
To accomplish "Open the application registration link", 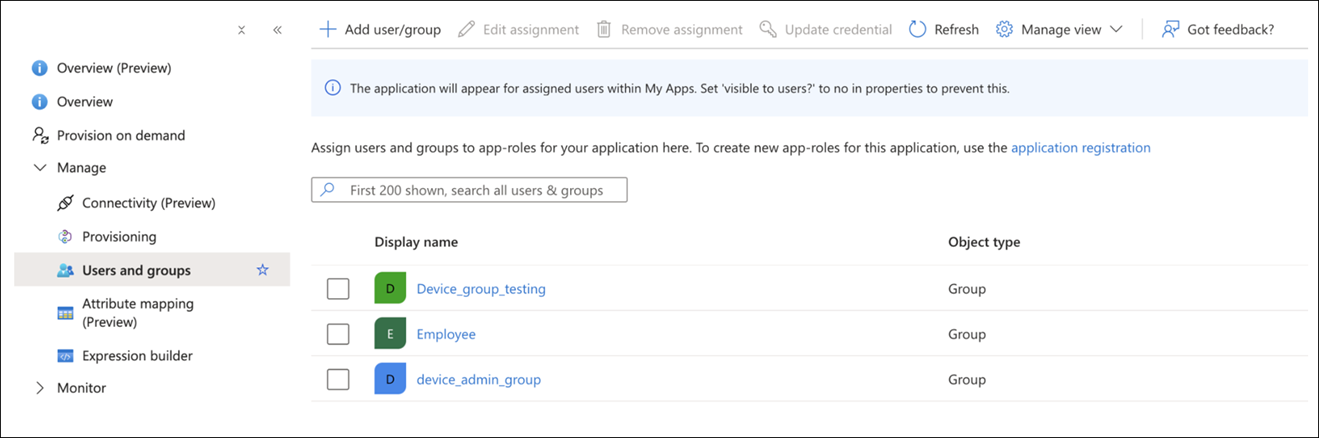I will [x=1080, y=147].
